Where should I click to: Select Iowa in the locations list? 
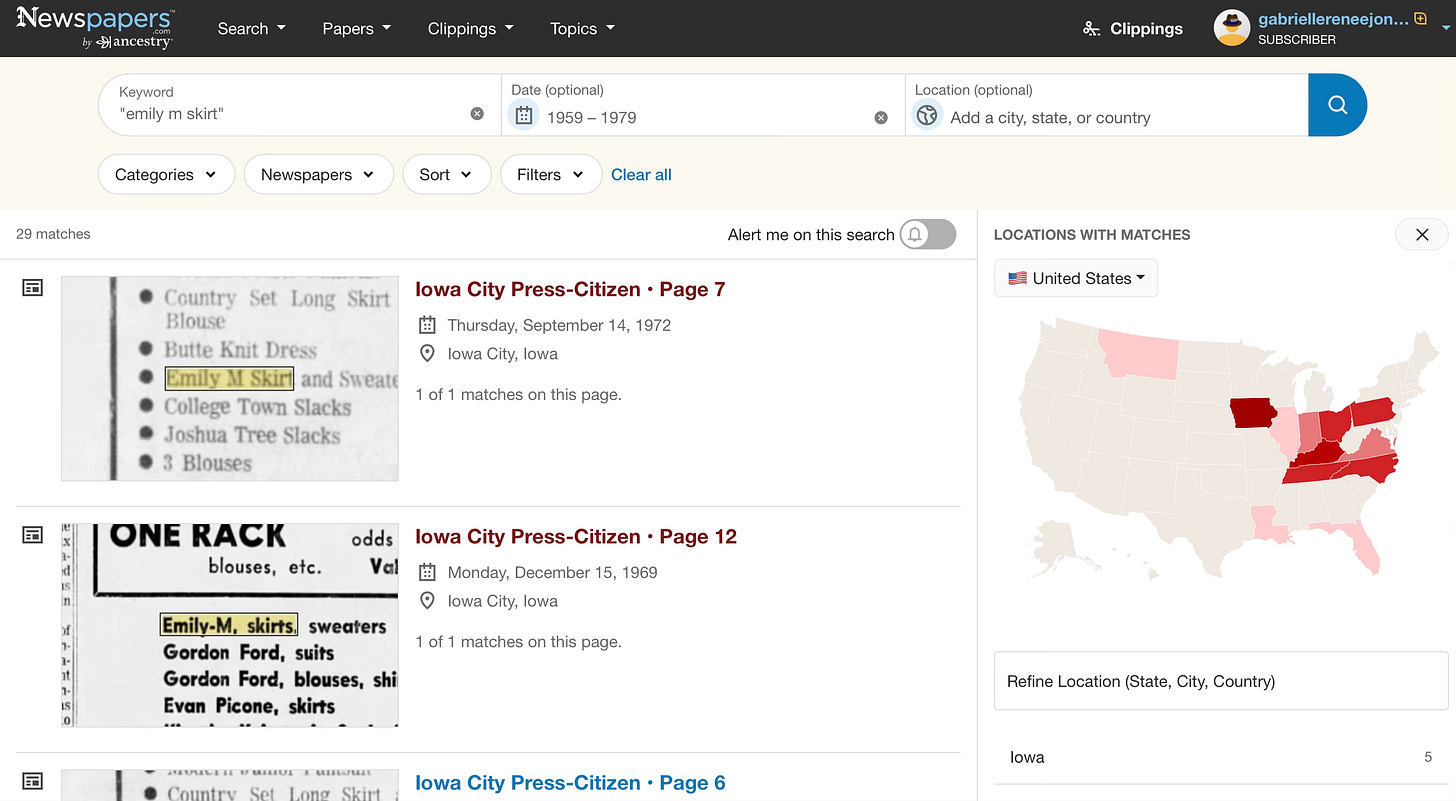1221,757
